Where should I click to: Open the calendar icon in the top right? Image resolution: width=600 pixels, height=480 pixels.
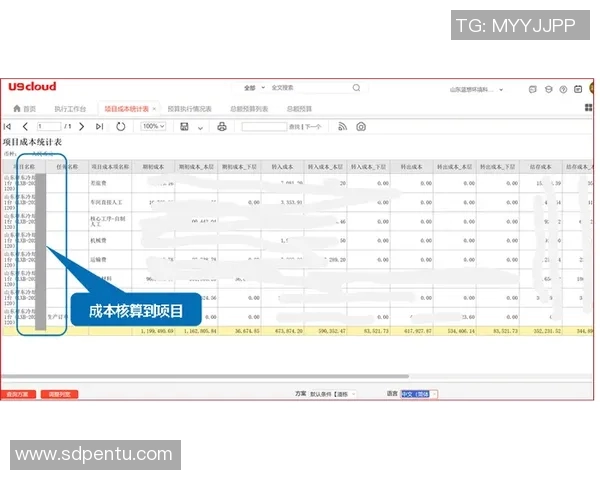[x=578, y=89]
